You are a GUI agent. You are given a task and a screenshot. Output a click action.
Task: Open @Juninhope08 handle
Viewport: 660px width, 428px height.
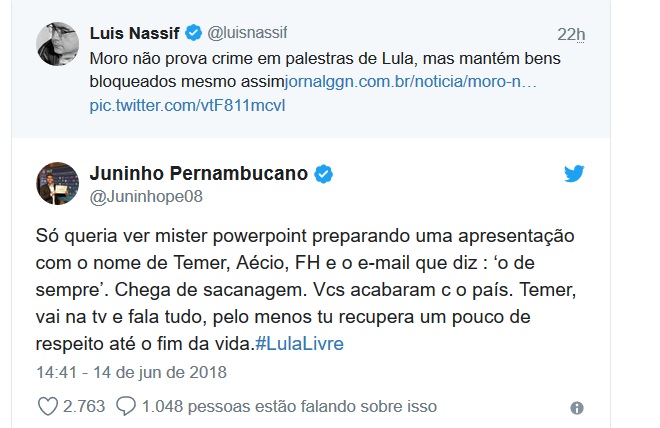coord(146,197)
